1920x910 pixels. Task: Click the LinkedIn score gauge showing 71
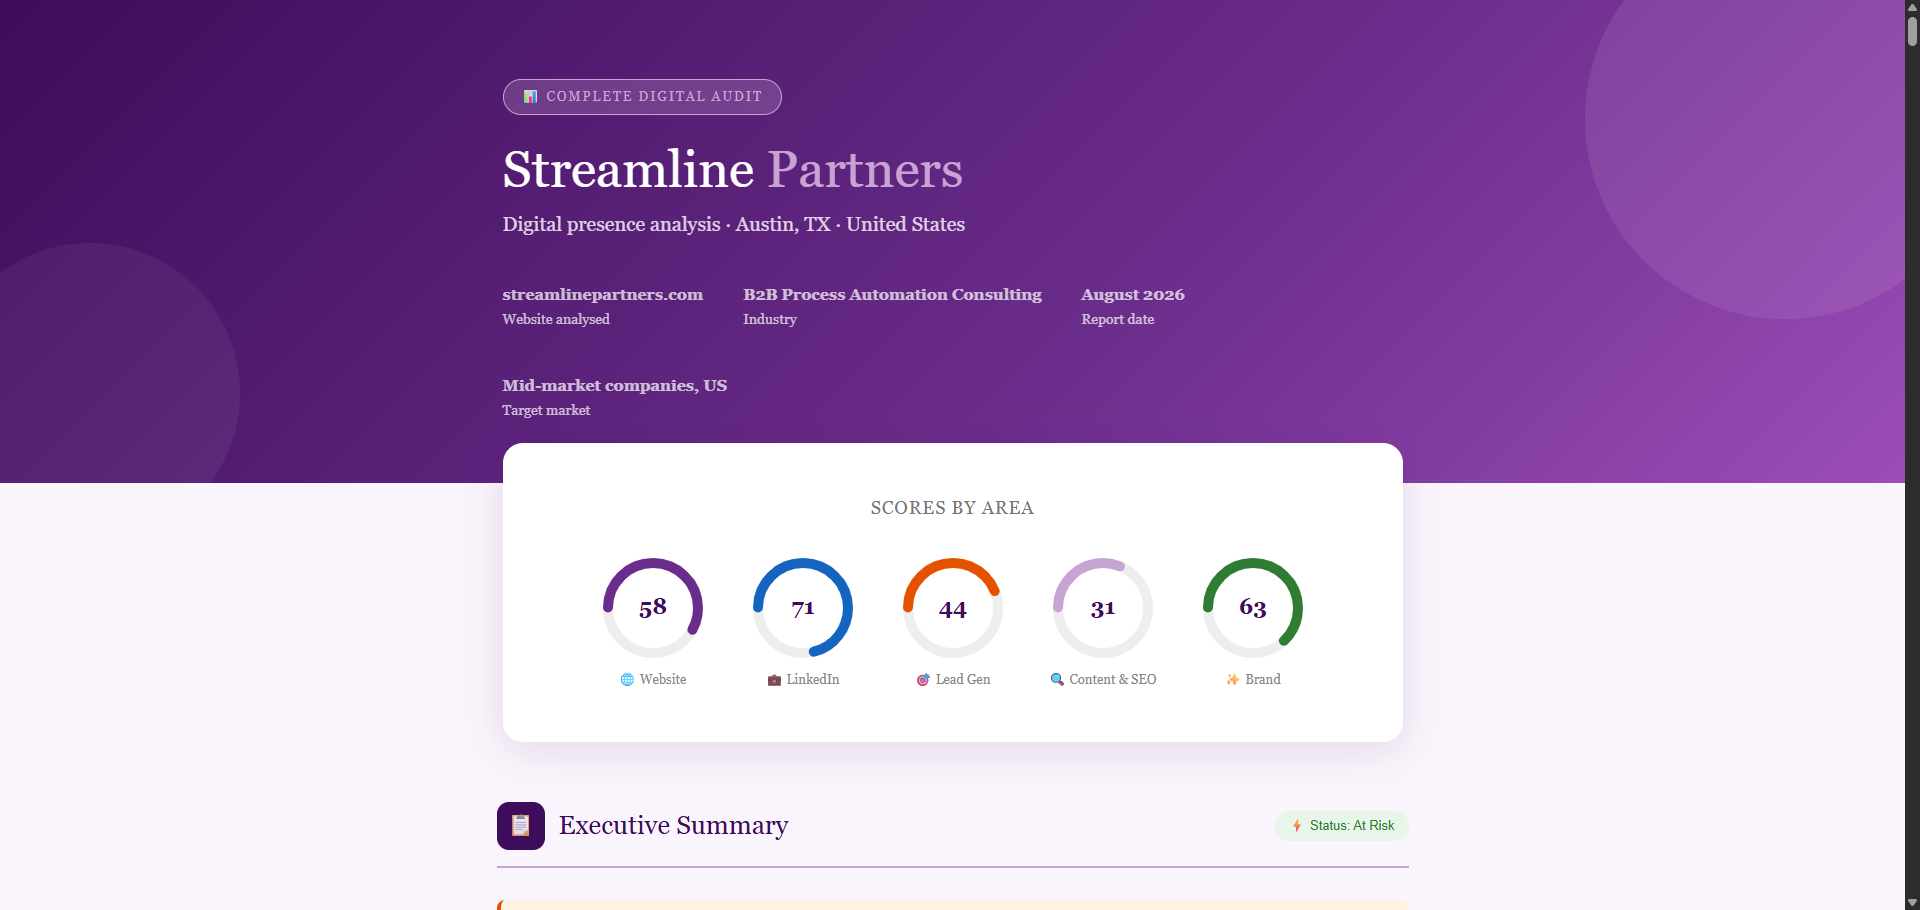coord(803,608)
